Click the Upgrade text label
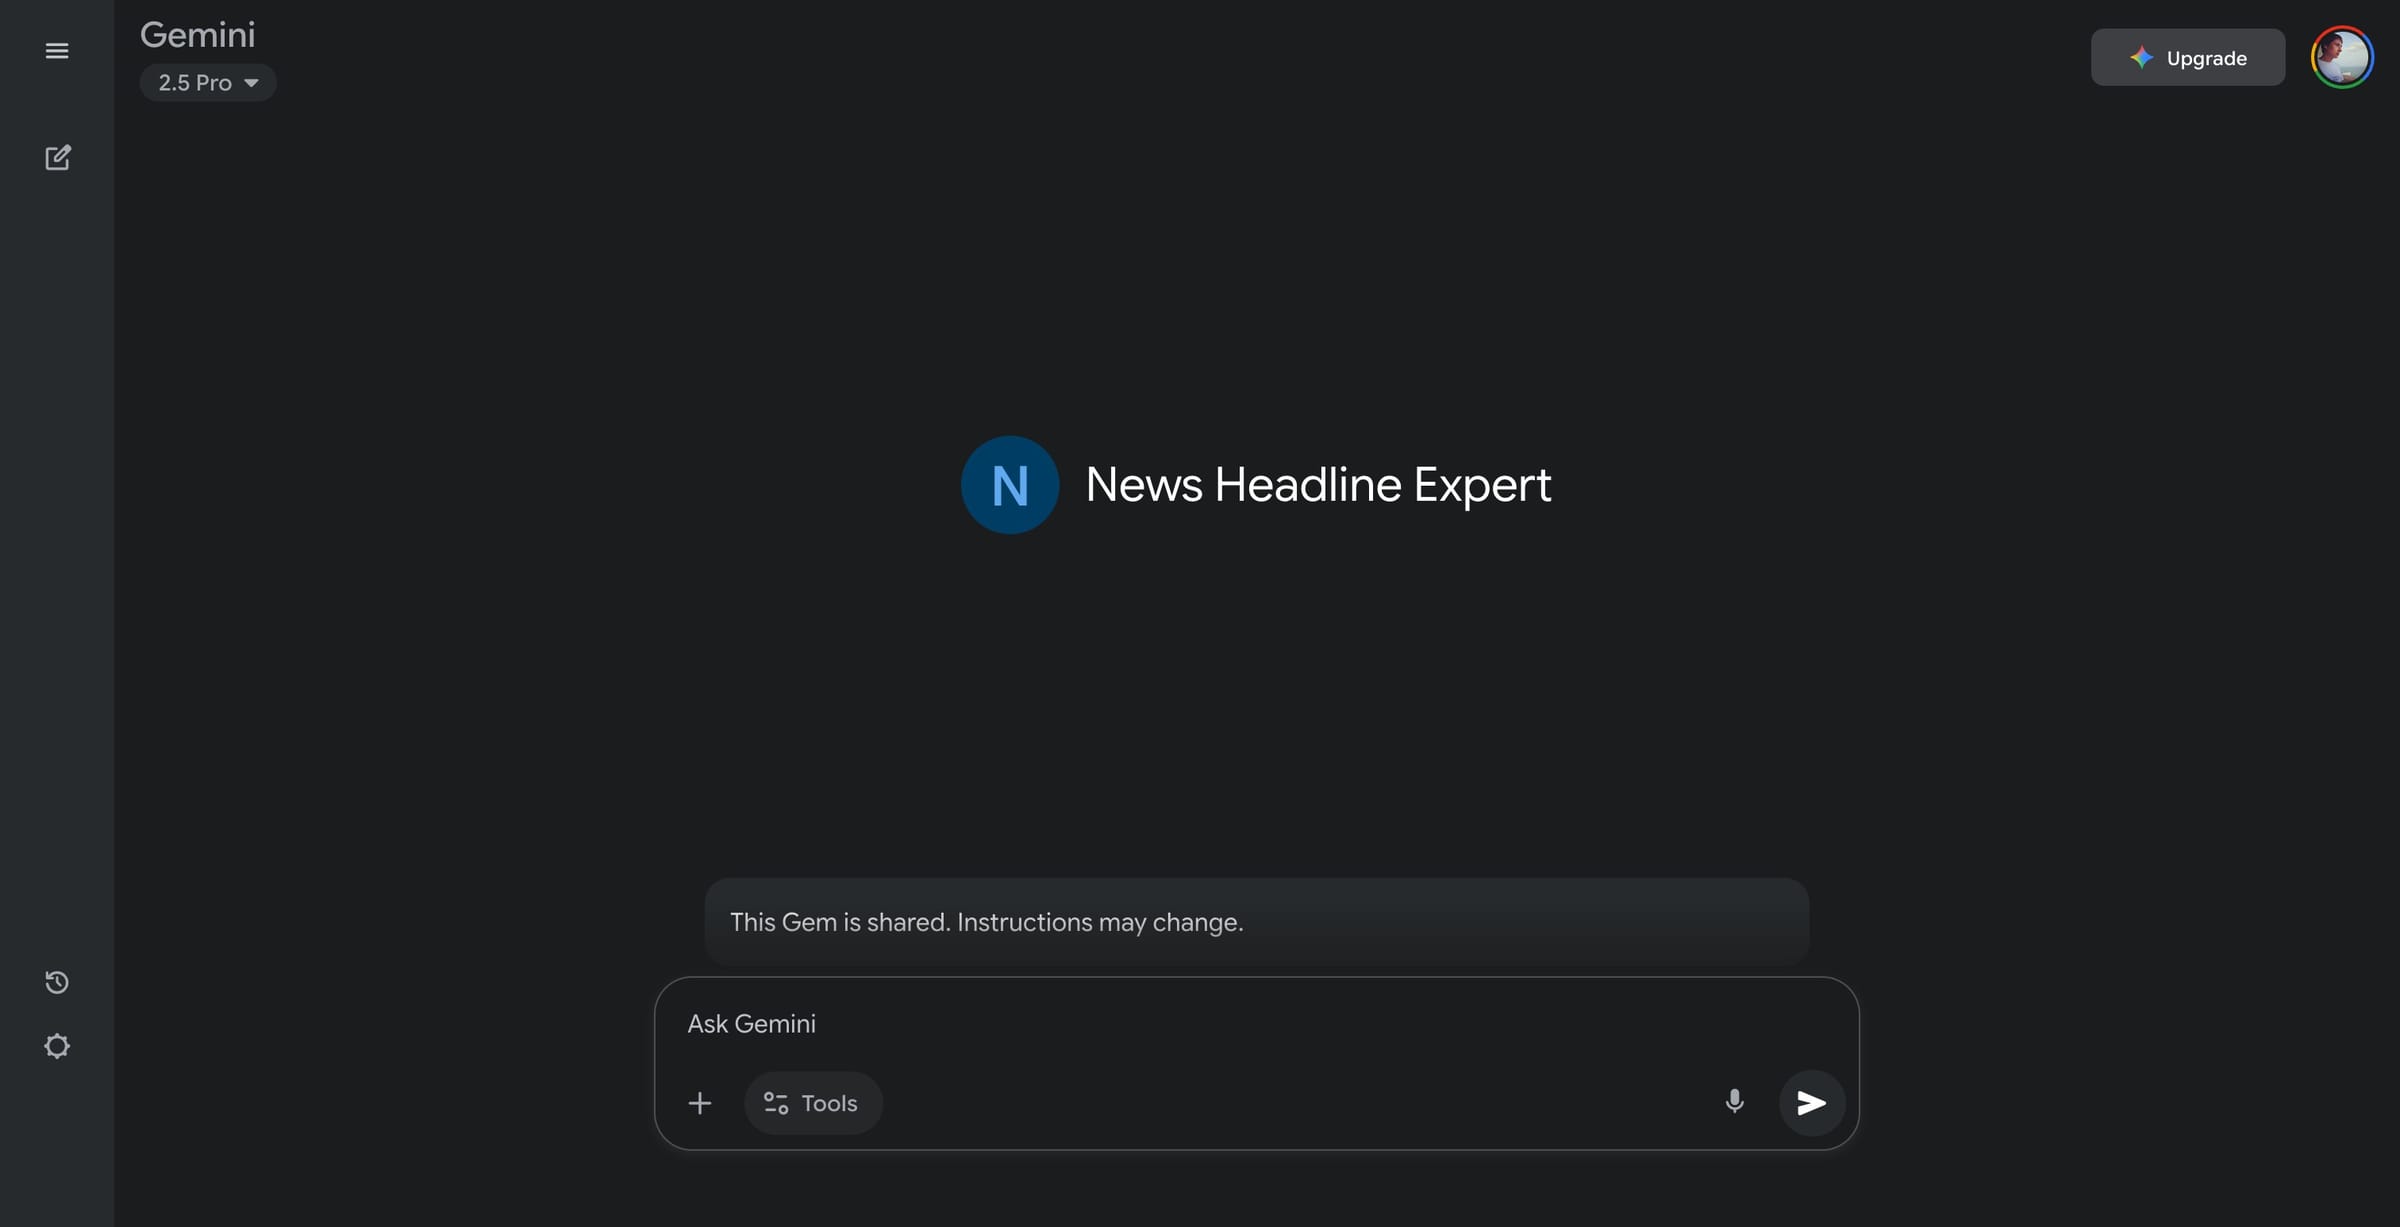This screenshot has height=1227, width=2400. [2206, 58]
